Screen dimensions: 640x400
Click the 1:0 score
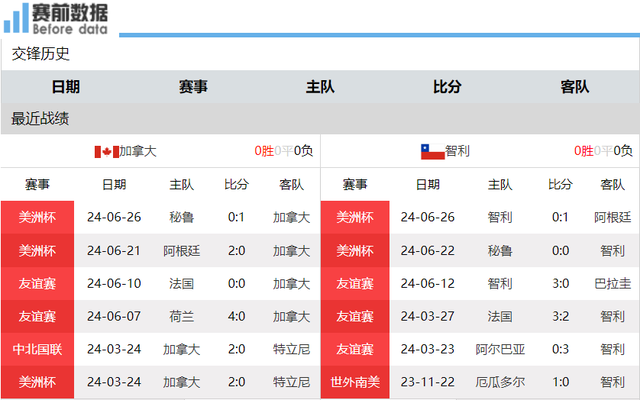point(560,382)
